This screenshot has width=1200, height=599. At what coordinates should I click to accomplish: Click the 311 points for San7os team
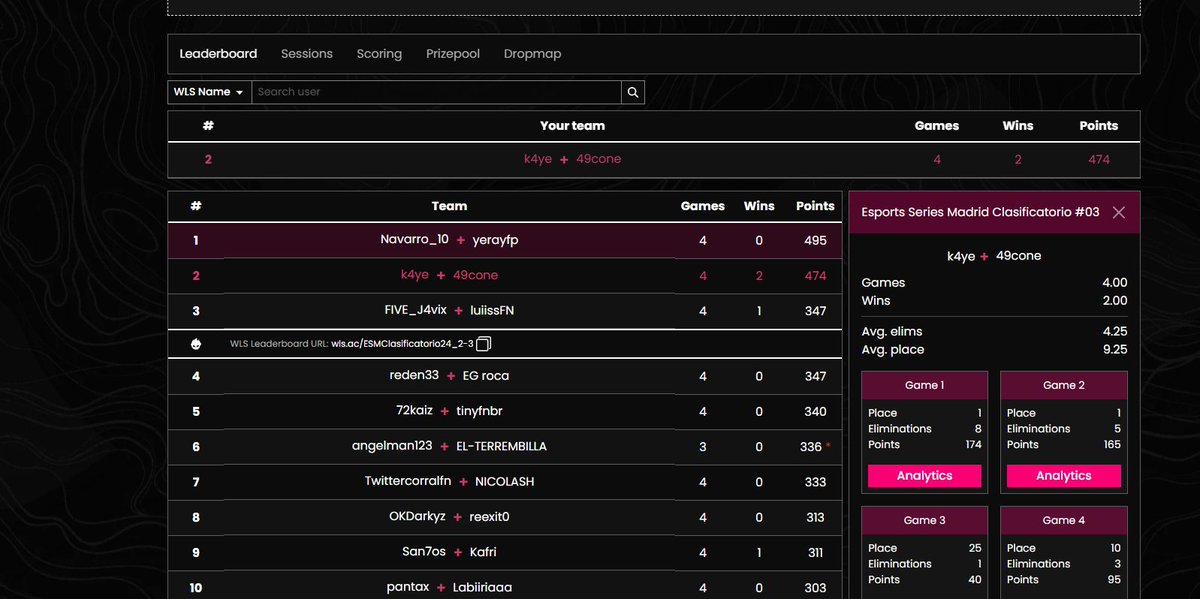click(x=815, y=552)
